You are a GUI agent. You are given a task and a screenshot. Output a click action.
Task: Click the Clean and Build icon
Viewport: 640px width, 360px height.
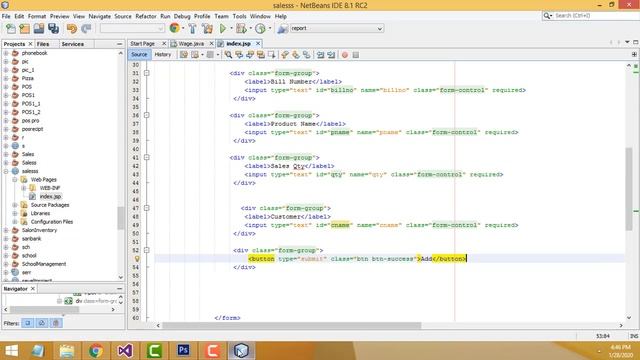[207, 29]
